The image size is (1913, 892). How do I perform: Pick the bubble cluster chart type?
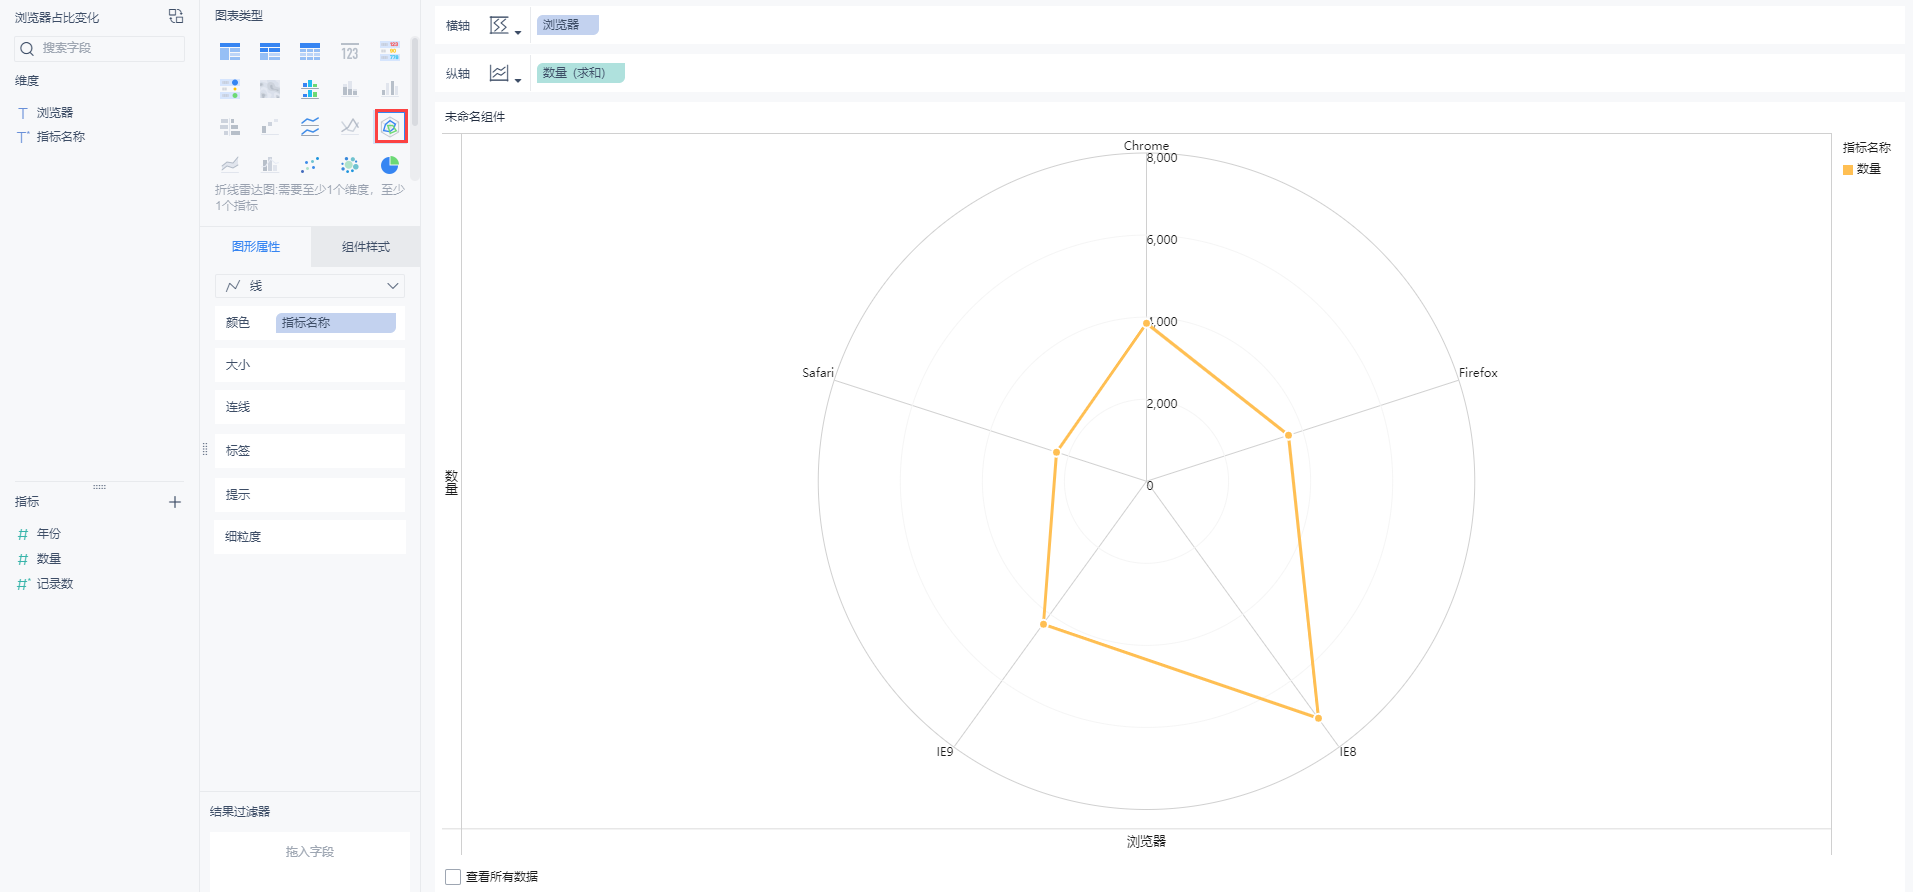349,165
